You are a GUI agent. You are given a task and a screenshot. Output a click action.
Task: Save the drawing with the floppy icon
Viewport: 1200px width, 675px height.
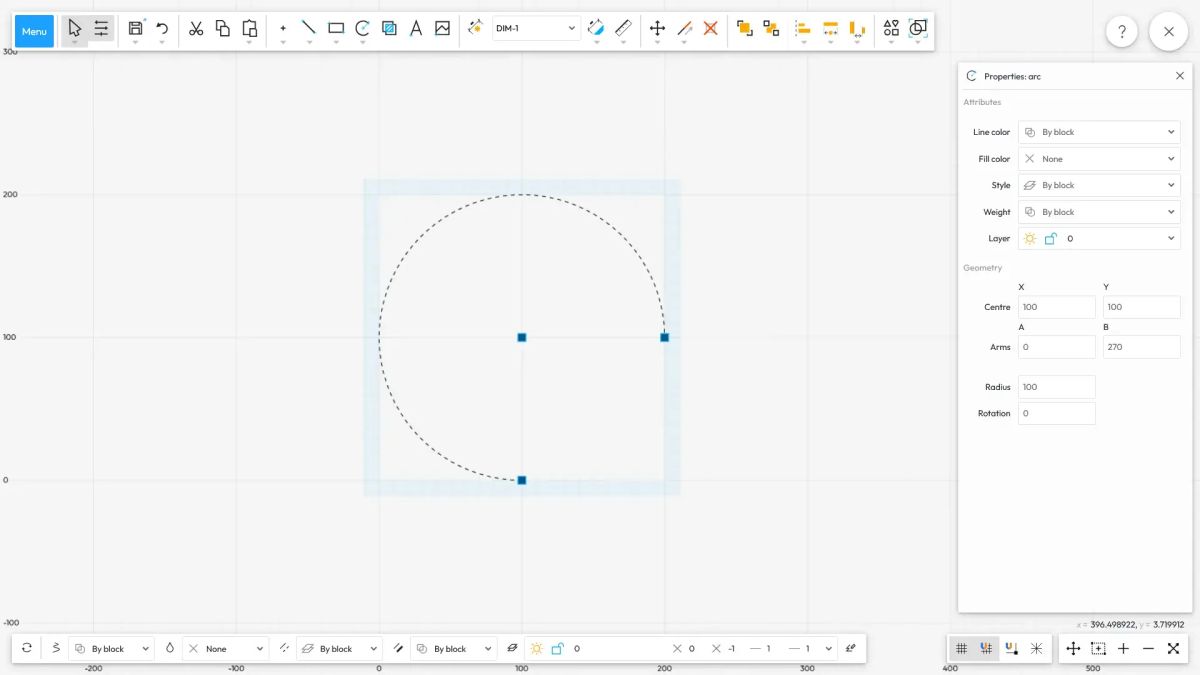tap(135, 28)
